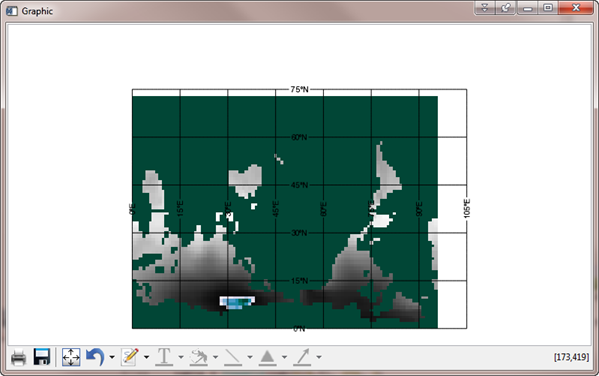Viewport: 599px width, 376px height.
Task: Print the graphic using the printer icon
Action: [x=18, y=358]
